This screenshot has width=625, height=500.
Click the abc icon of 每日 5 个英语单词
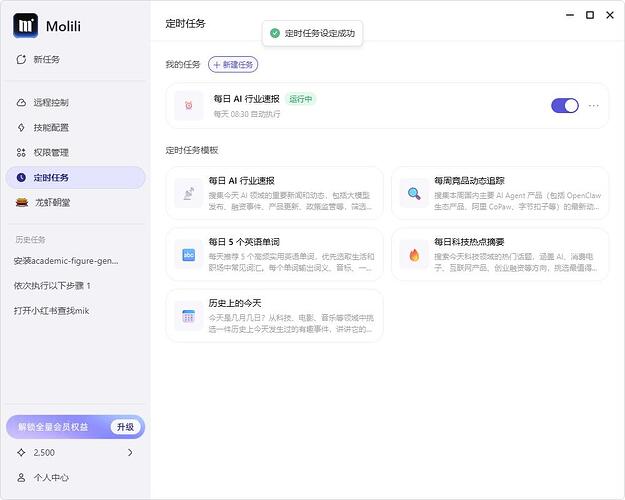(189, 254)
